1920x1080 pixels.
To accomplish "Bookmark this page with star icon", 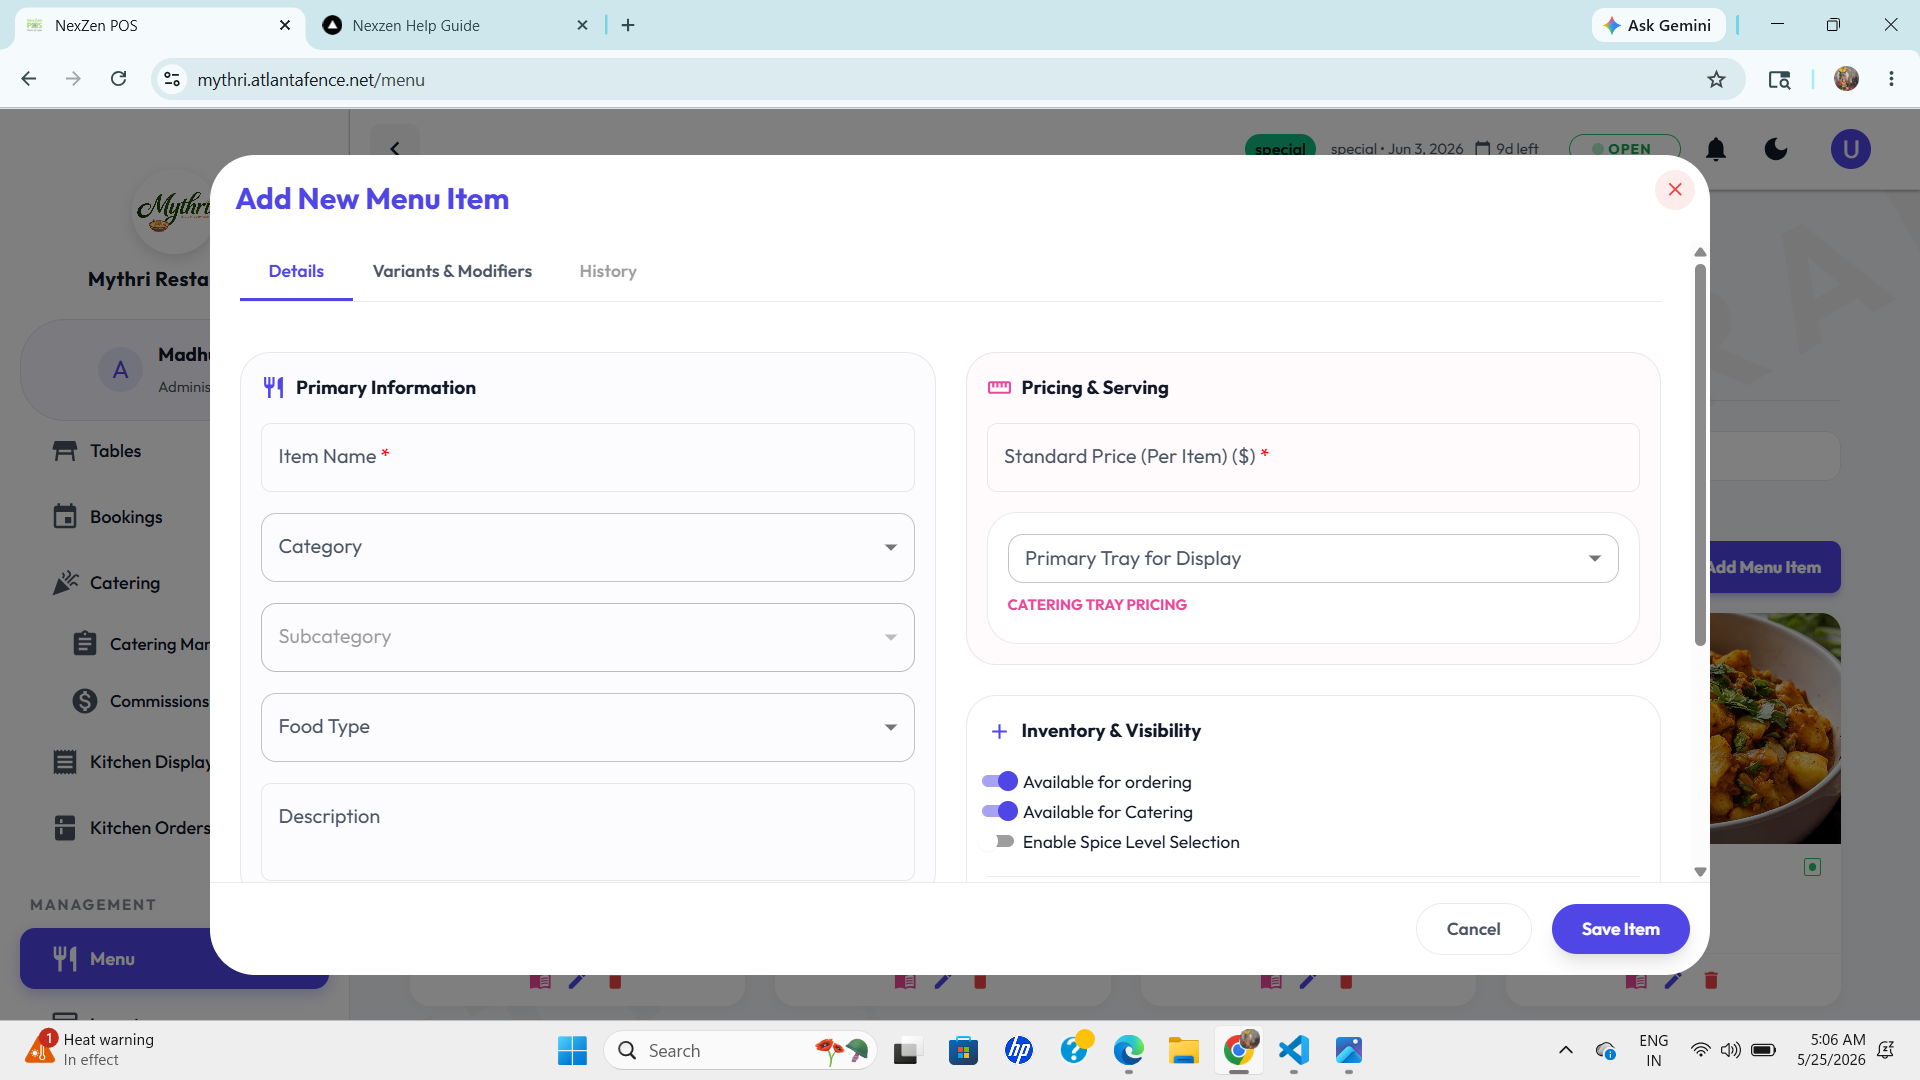I will pyautogui.click(x=1716, y=79).
